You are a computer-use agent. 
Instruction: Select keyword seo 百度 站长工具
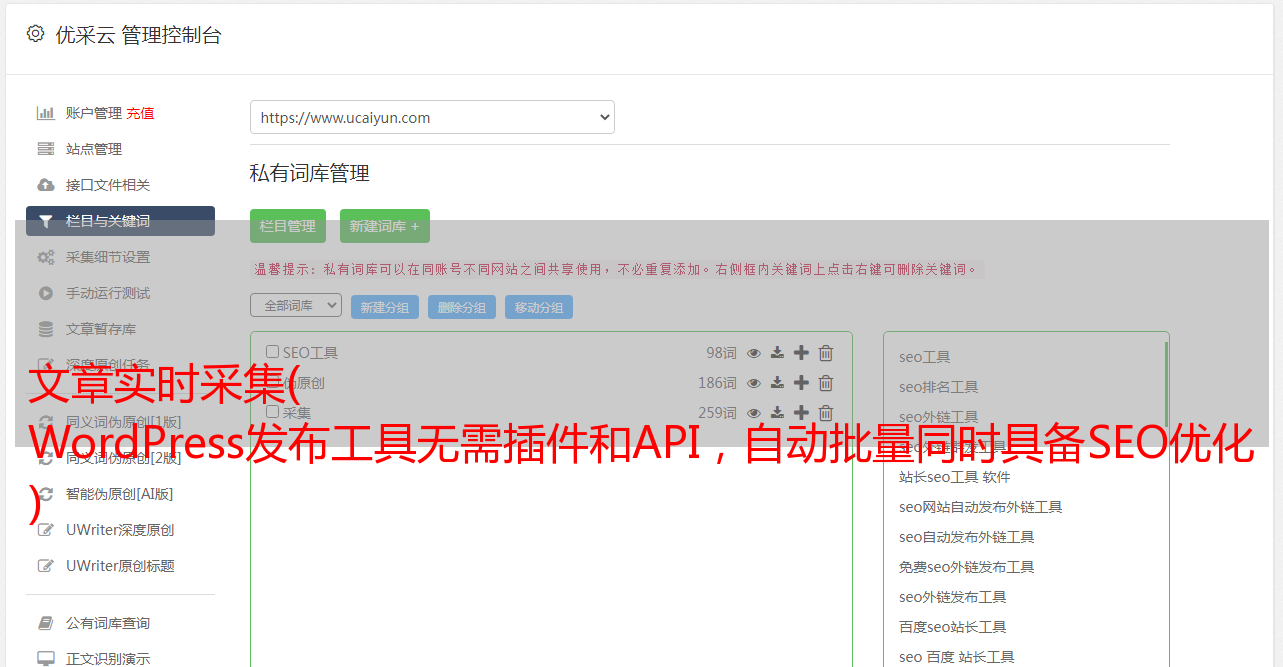(957, 657)
